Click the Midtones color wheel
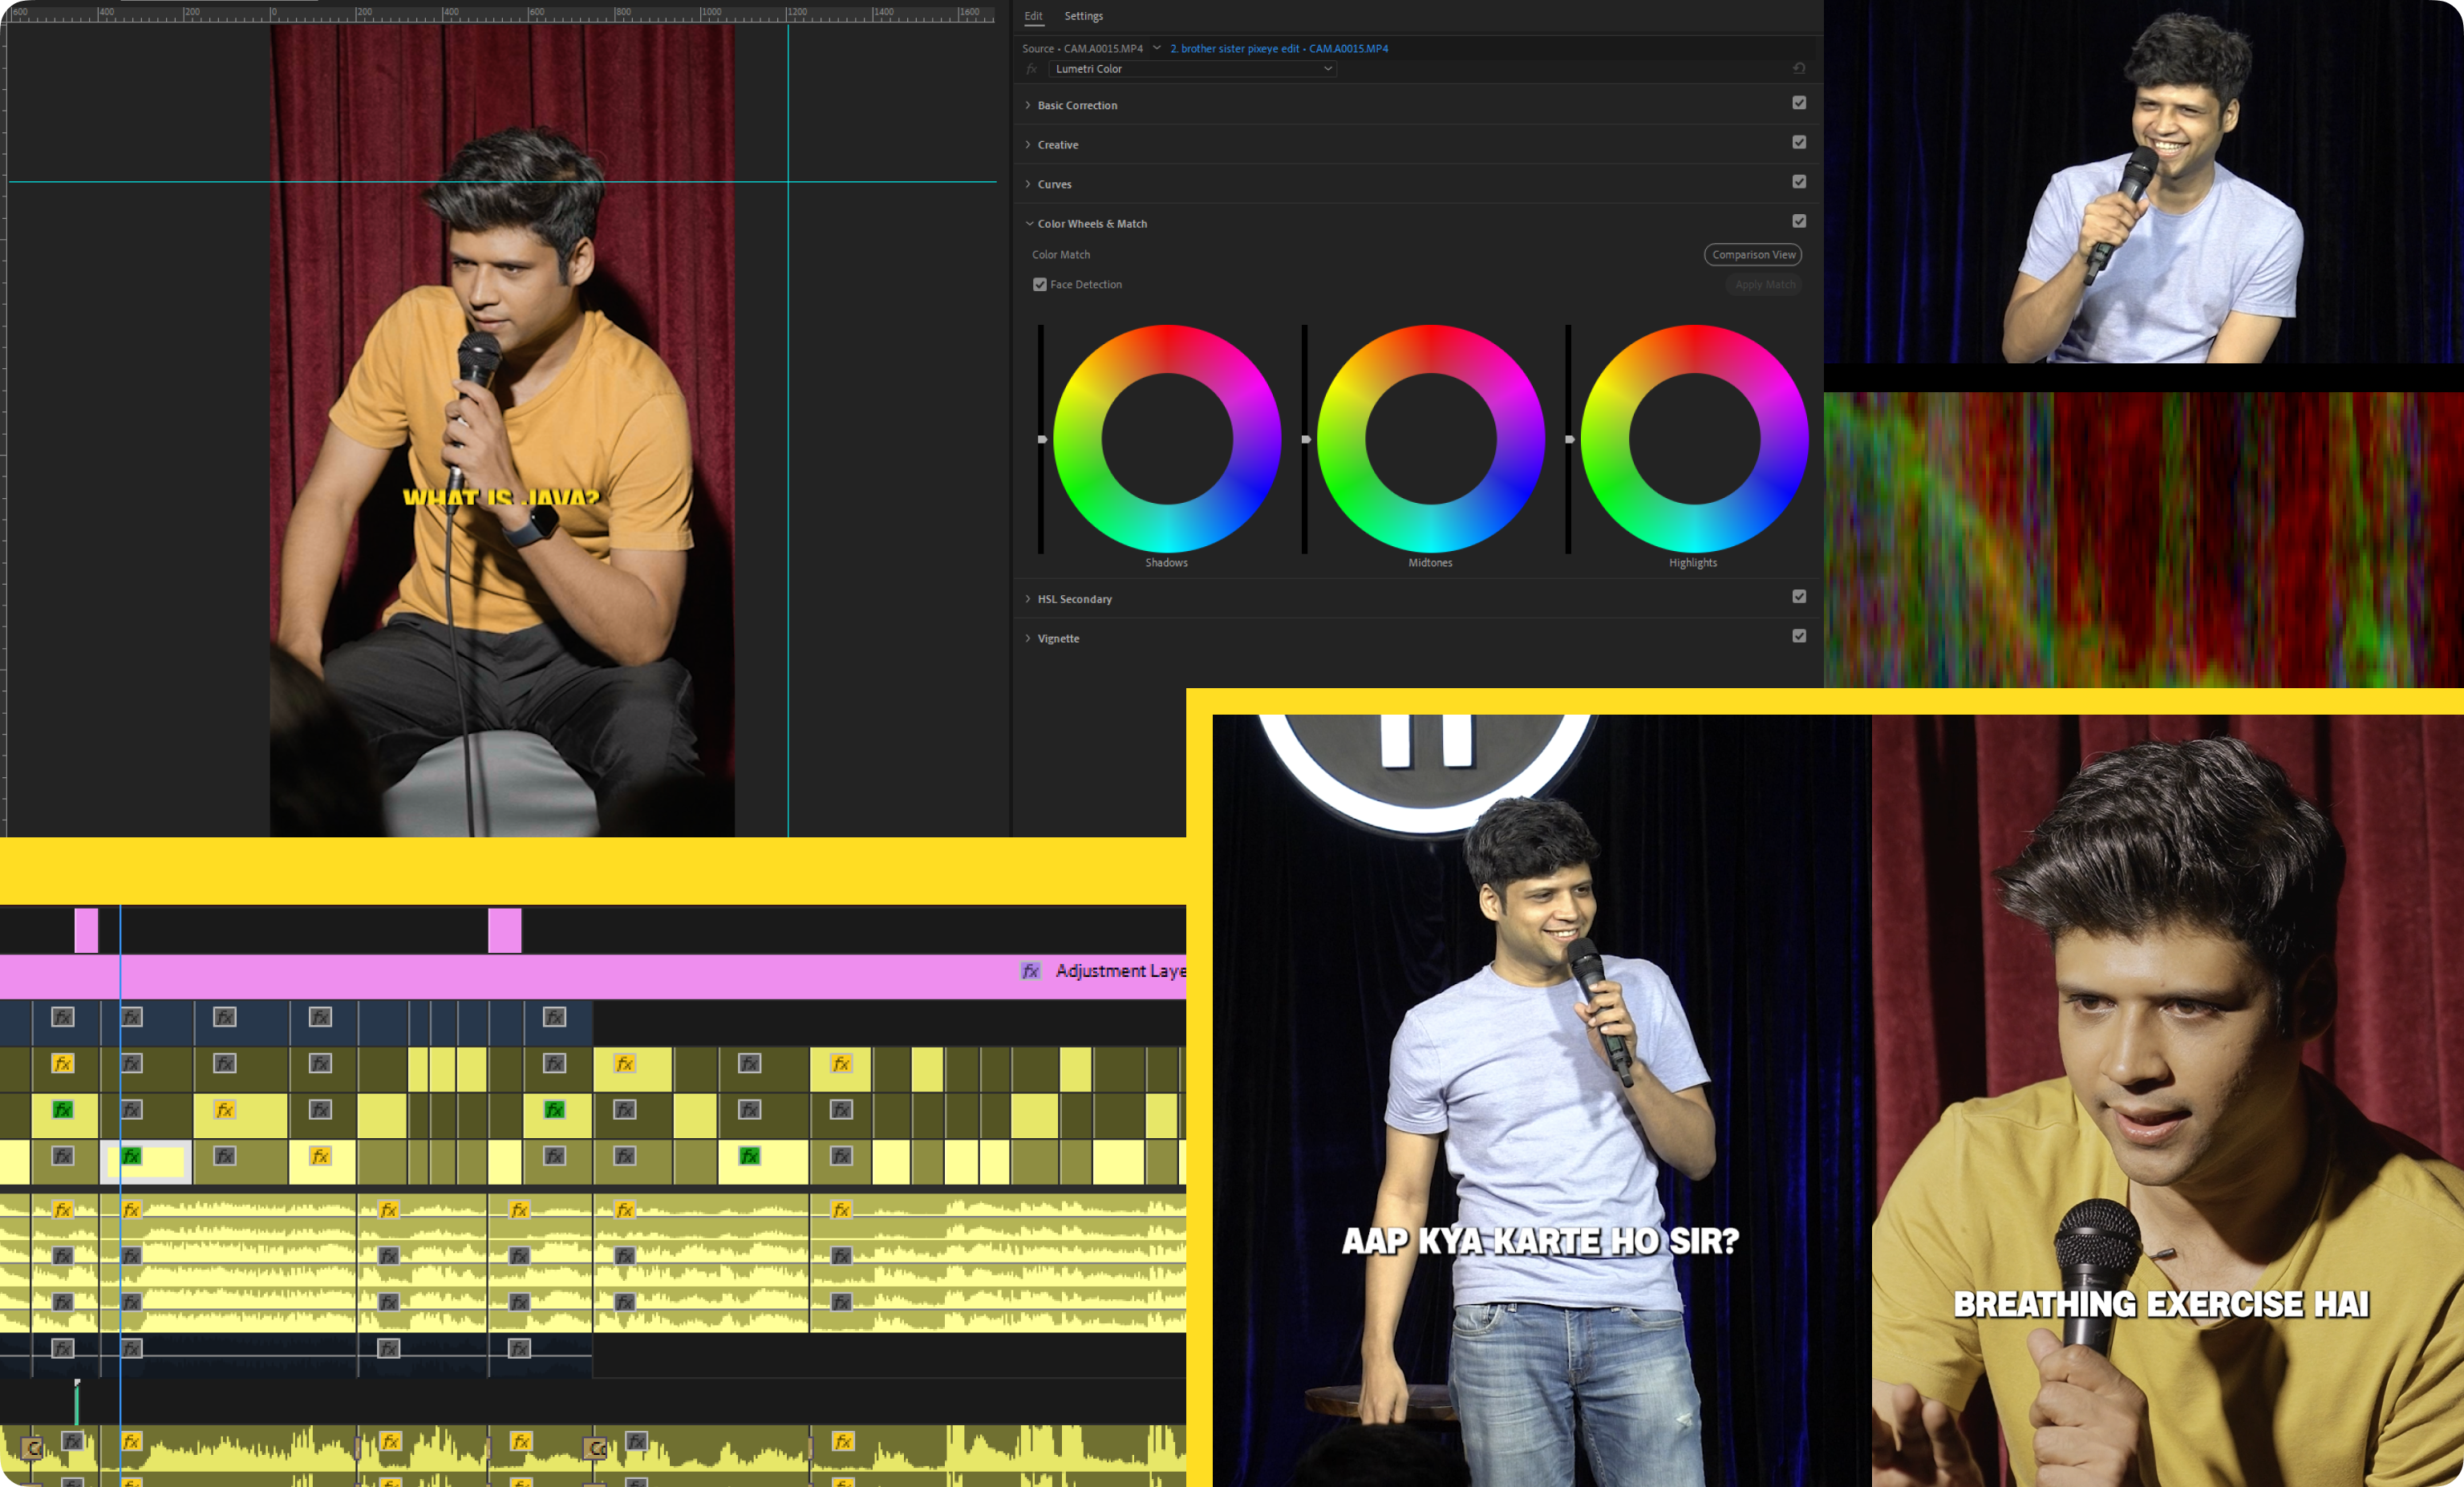This screenshot has height=1487, width=2464. pyautogui.click(x=1430, y=439)
